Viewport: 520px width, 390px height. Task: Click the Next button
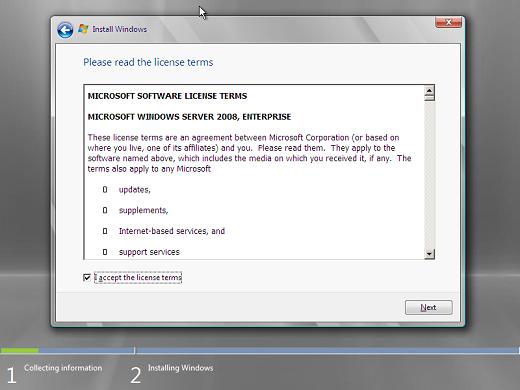429,307
